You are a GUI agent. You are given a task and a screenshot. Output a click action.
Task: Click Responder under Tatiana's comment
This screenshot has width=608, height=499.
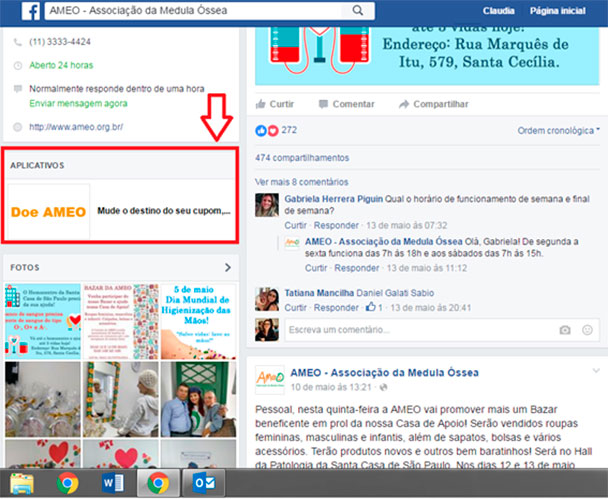coord(336,307)
